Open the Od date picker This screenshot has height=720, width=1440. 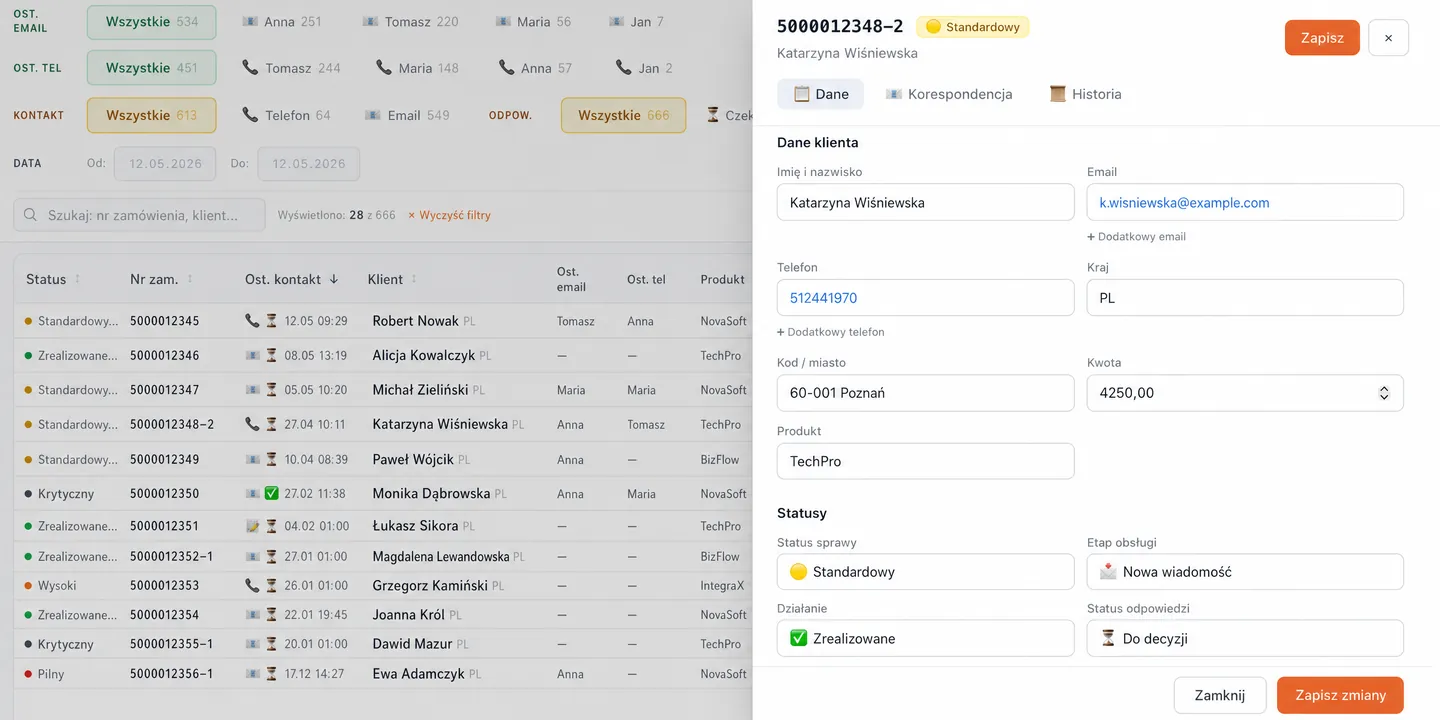click(x=165, y=163)
